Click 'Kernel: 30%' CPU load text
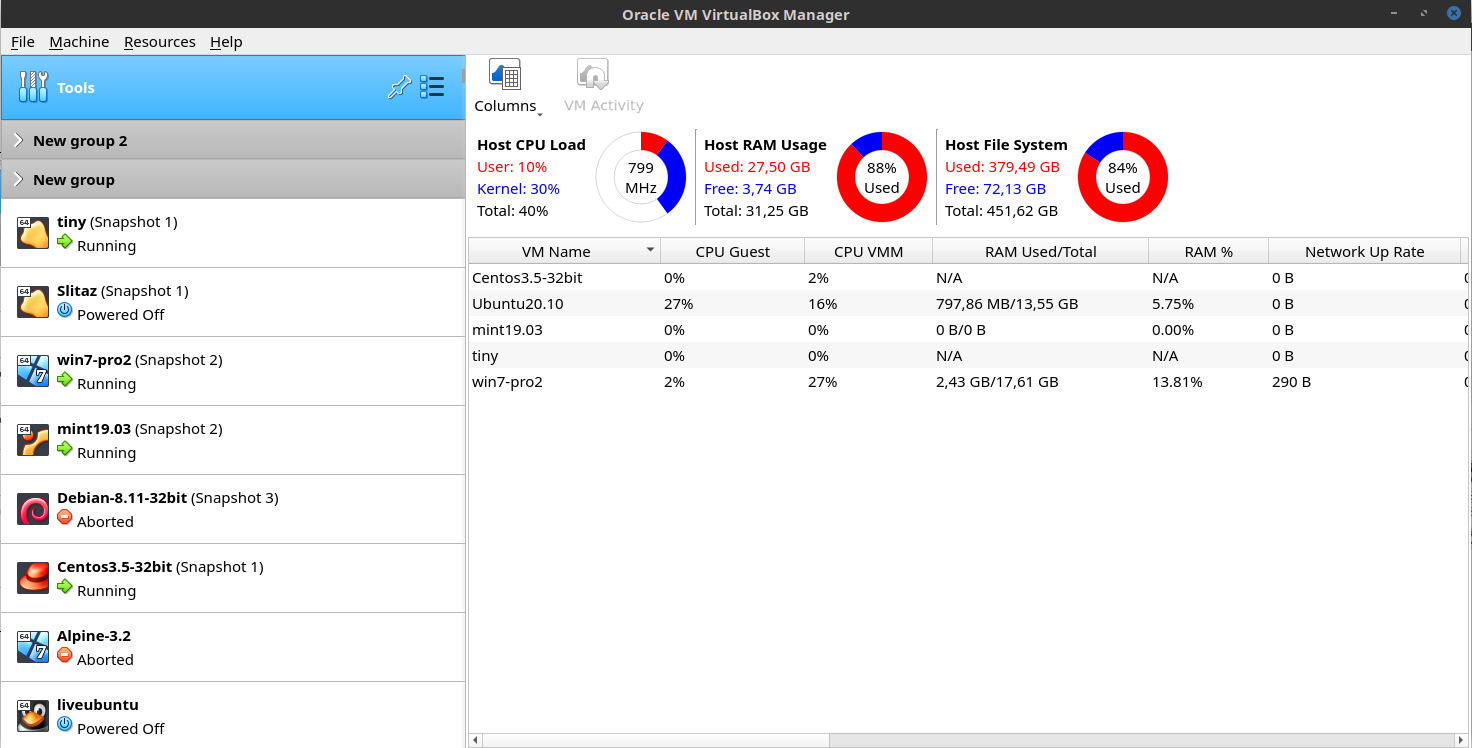Image resolution: width=1472 pixels, height=748 pixels. 518,189
